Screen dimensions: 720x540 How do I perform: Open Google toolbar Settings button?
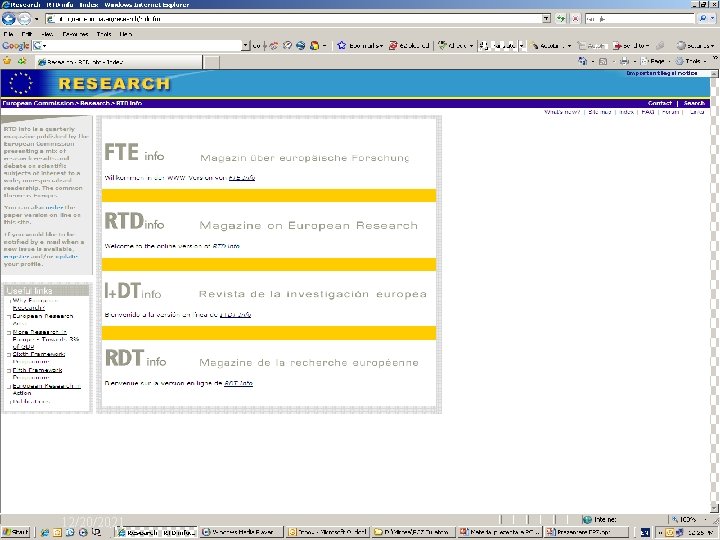coord(694,45)
